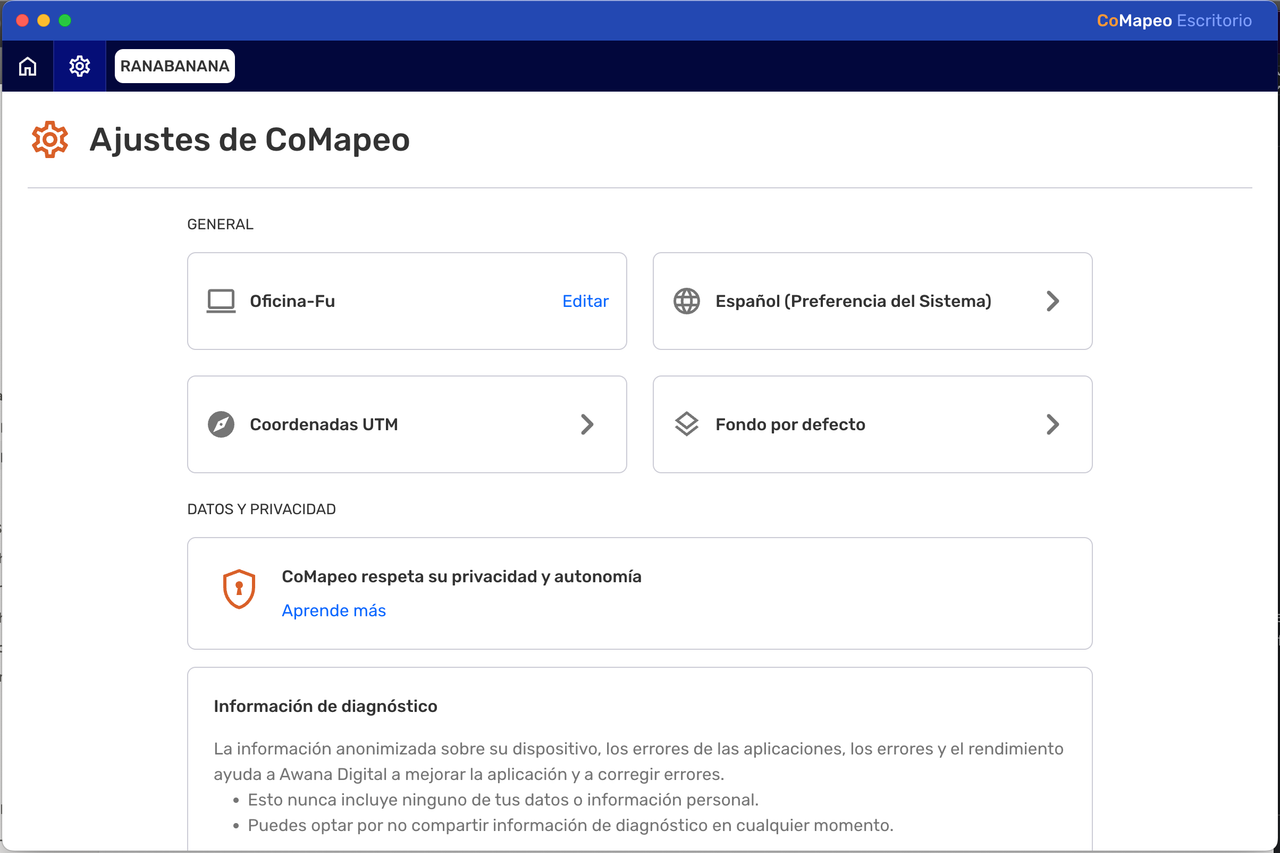Screen dimensions: 1280x853
Task: Click the green macOS fullscreen button
Action: (65, 20)
